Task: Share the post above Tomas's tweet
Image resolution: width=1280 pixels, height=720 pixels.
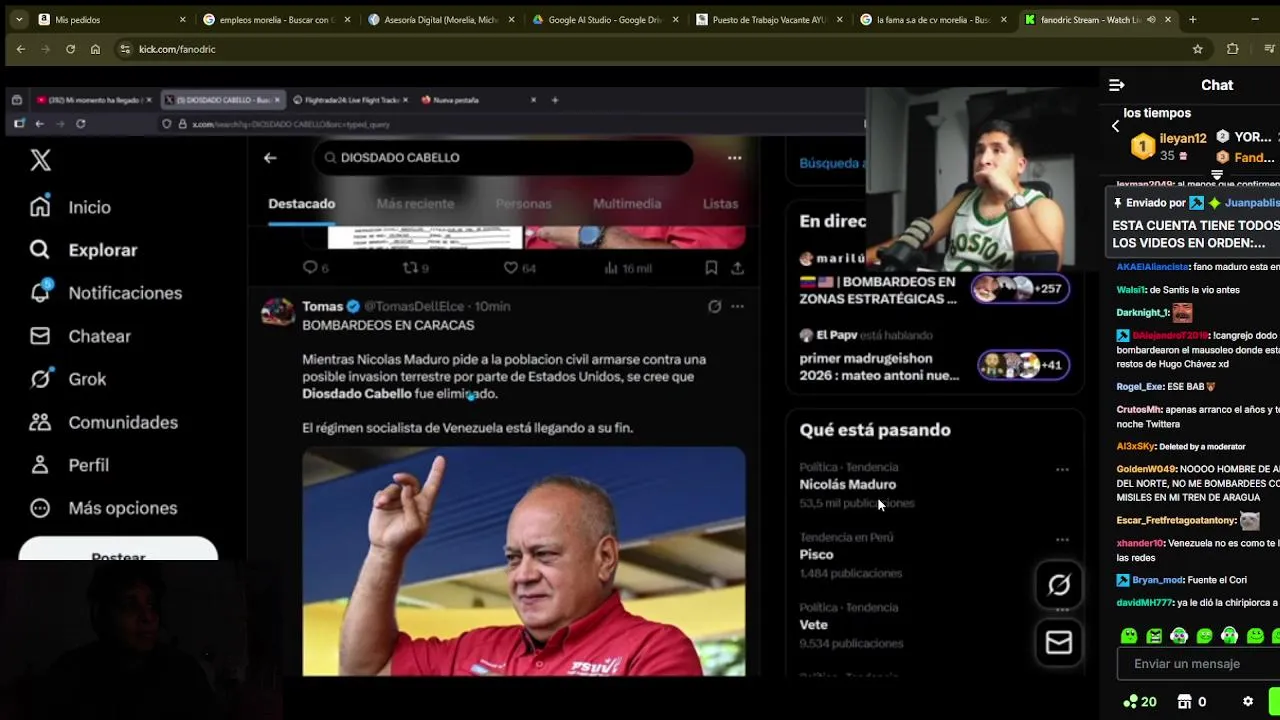Action: point(737,268)
